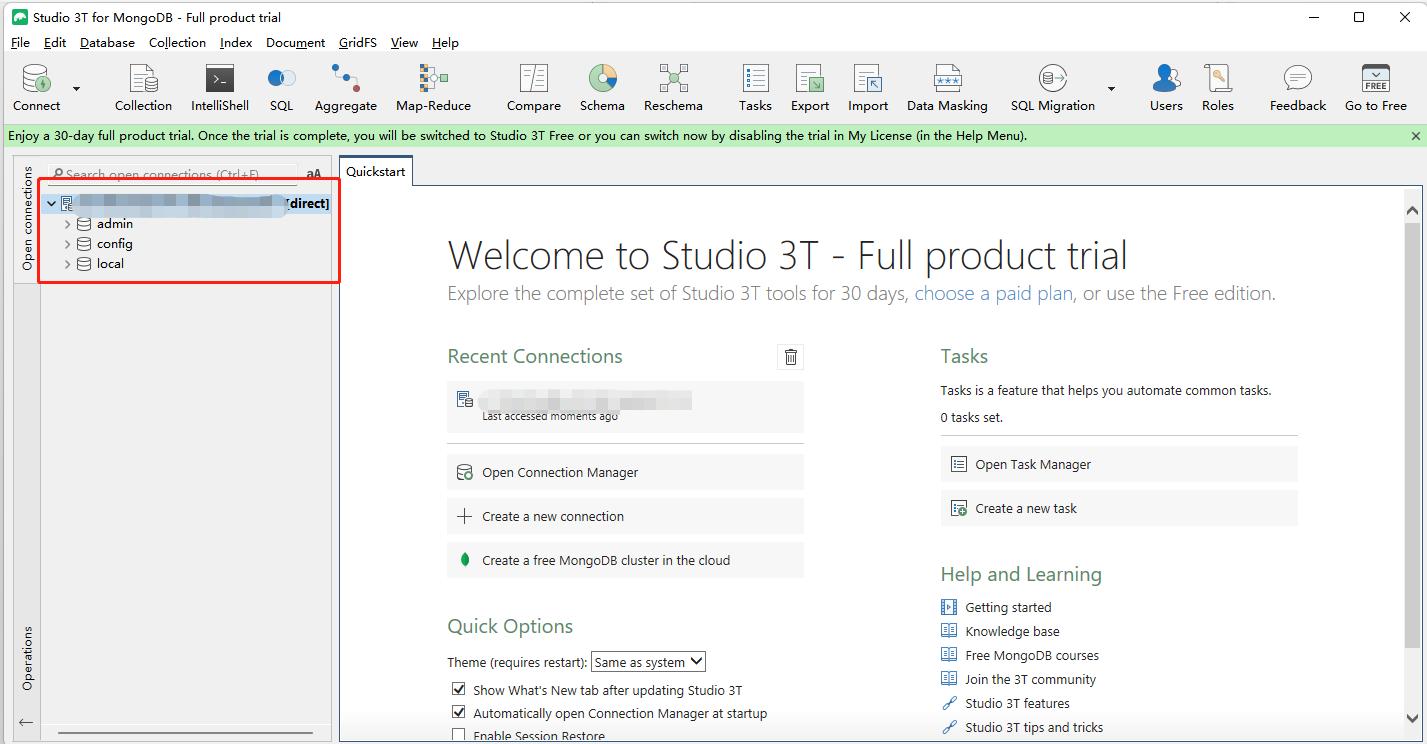1427x744 pixels.
Task: Open the Free MongoDB courses link
Action: [x=1032, y=655]
